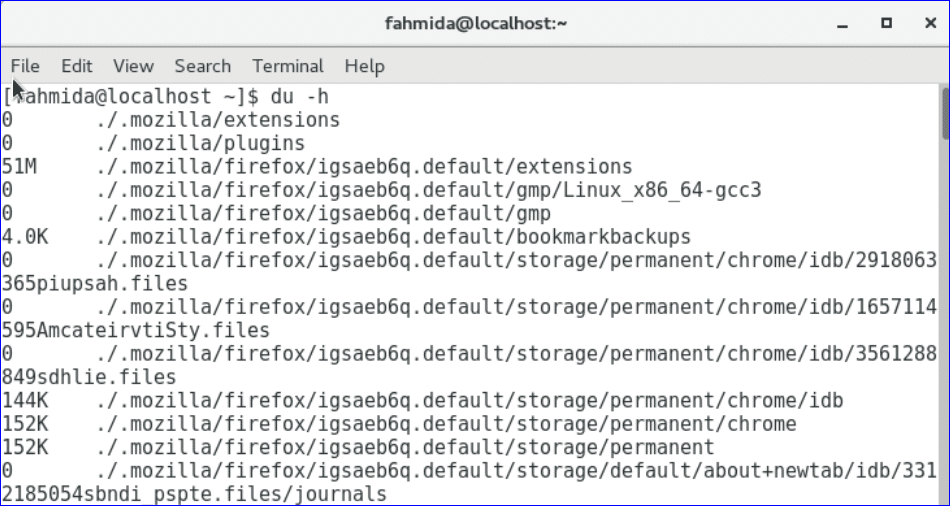Open the Edit menu
950x506 pixels.
click(x=77, y=66)
